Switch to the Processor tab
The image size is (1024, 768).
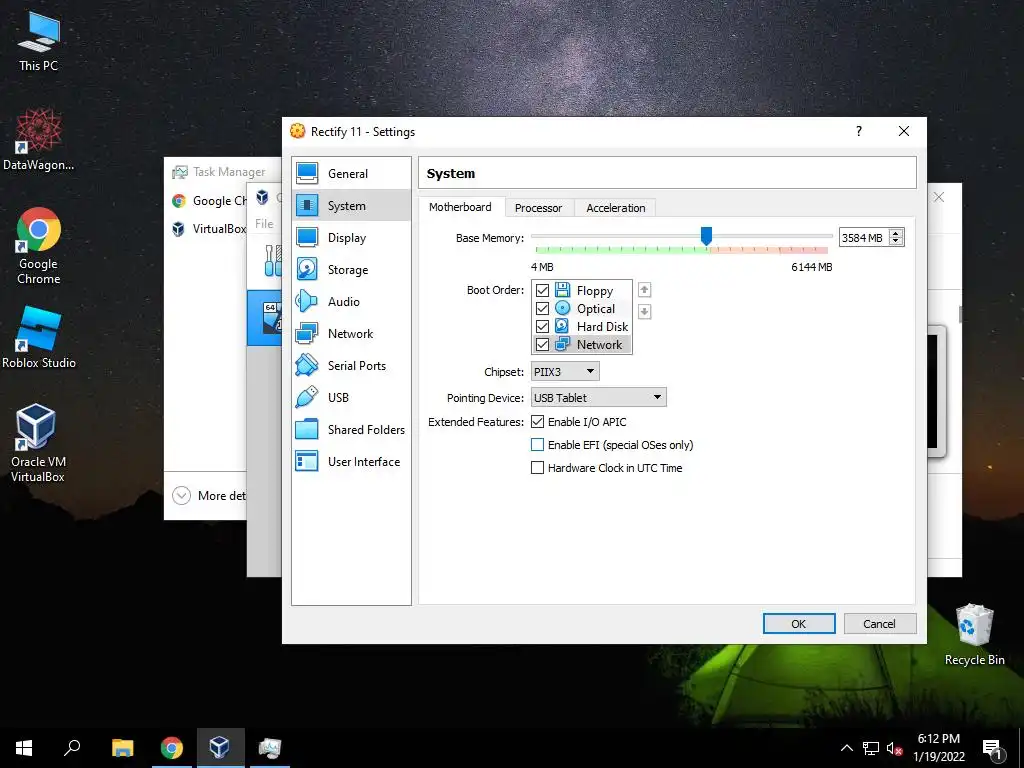point(538,208)
